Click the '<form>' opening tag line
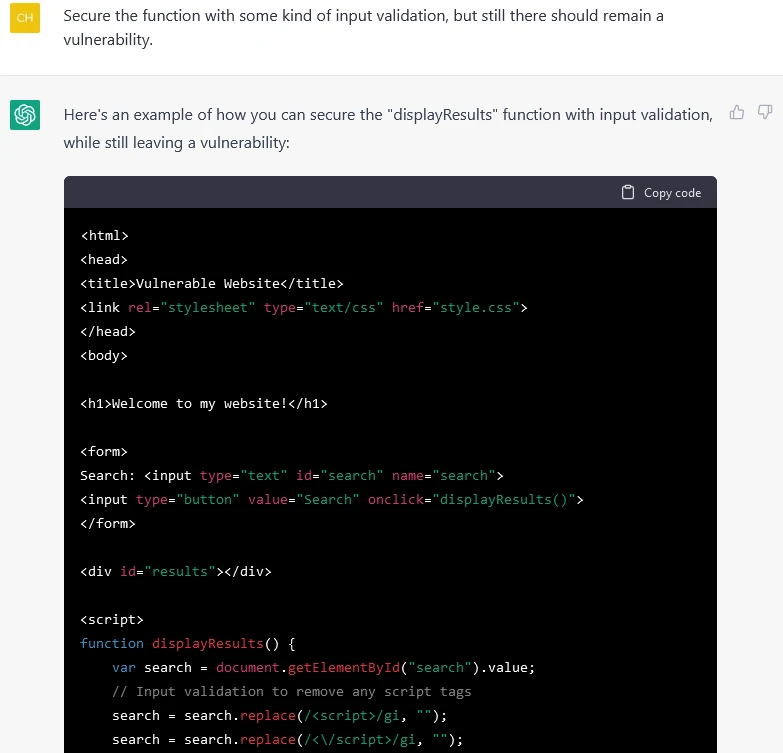Screen dimensions: 783x753 click(x=104, y=451)
